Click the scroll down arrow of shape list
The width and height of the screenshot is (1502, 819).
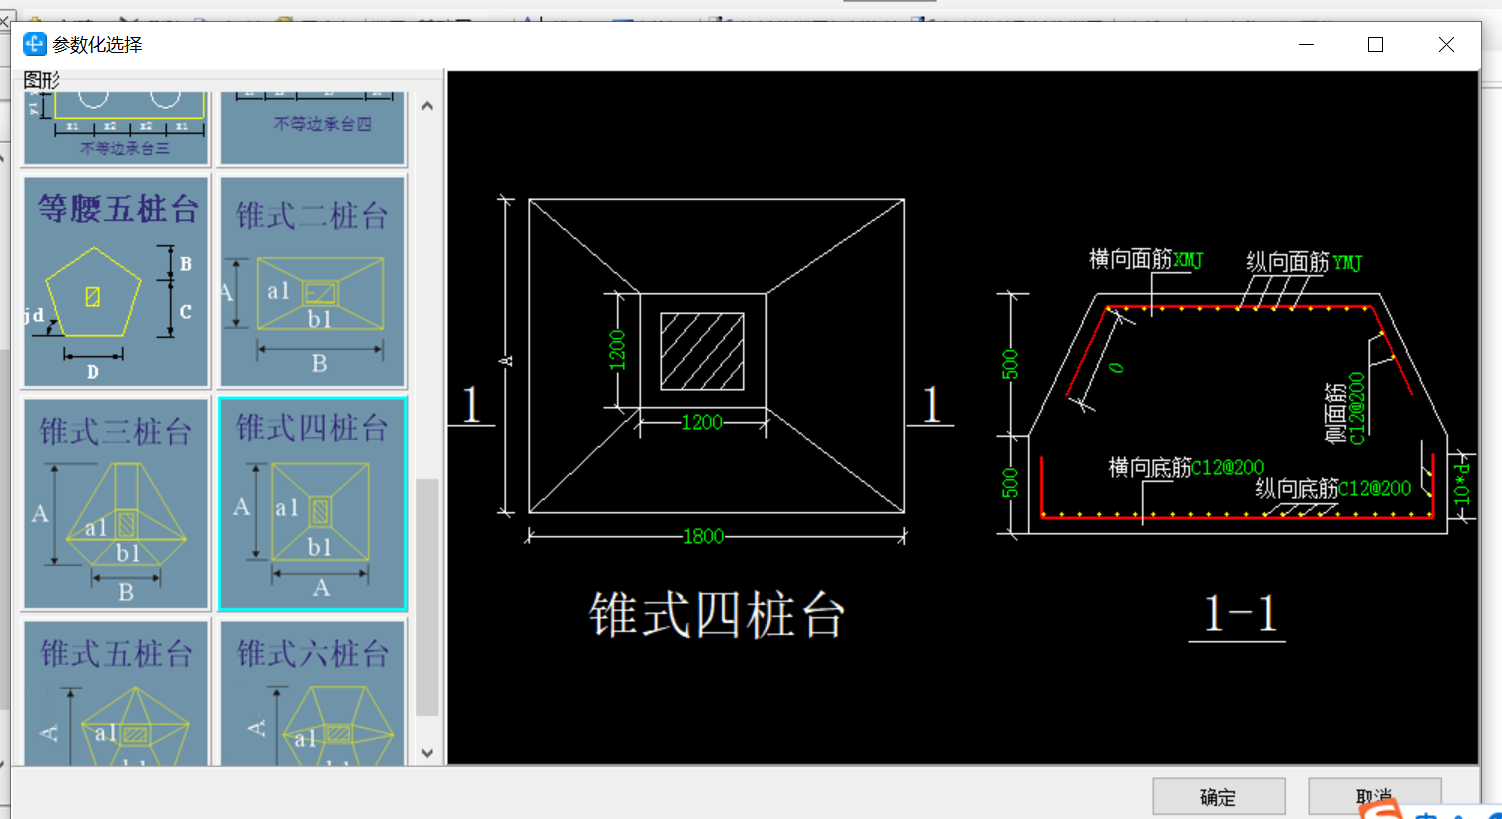pos(427,753)
